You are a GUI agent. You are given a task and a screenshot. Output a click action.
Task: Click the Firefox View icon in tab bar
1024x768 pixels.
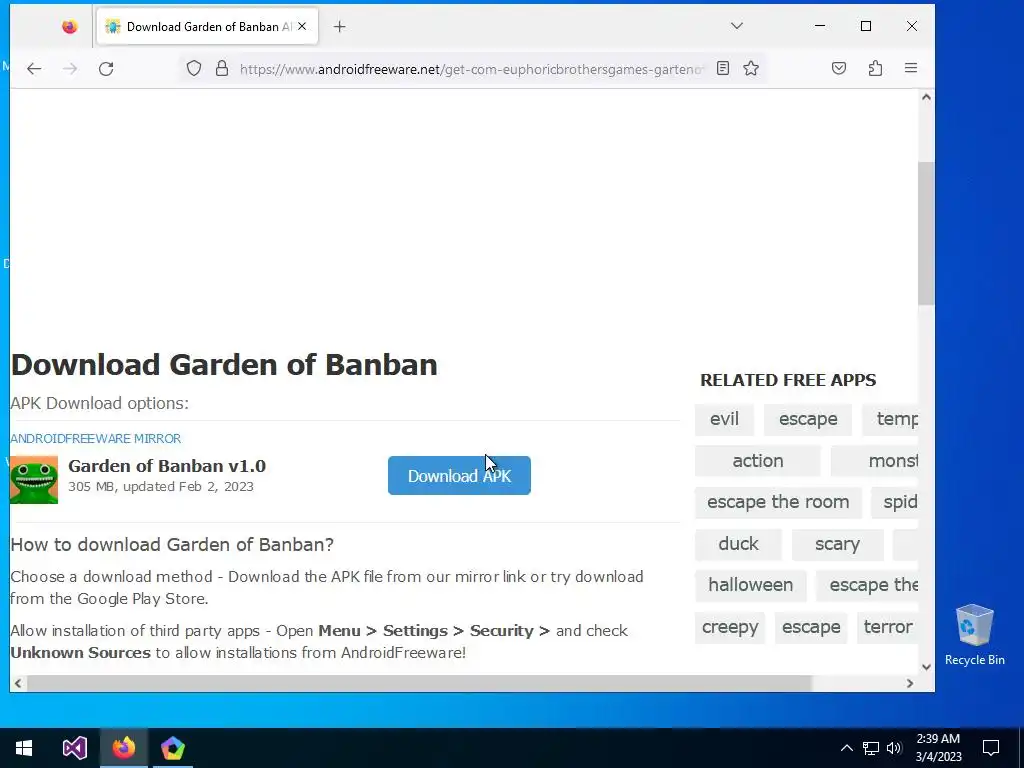[x=69, y=27]
